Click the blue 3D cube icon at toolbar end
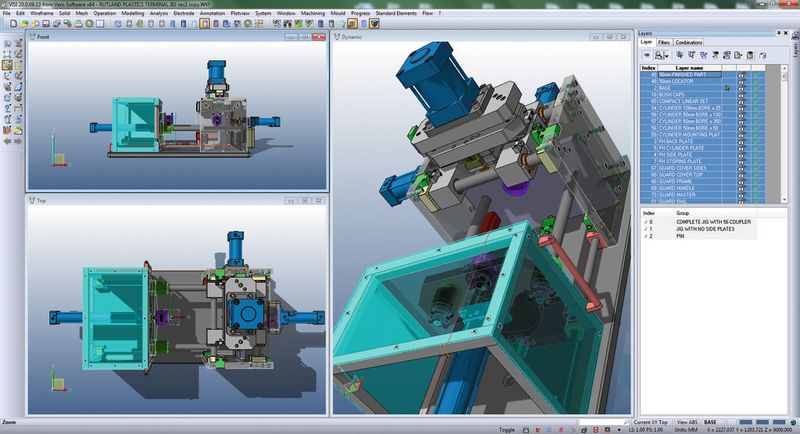800x434 pixels. point(374,23)
